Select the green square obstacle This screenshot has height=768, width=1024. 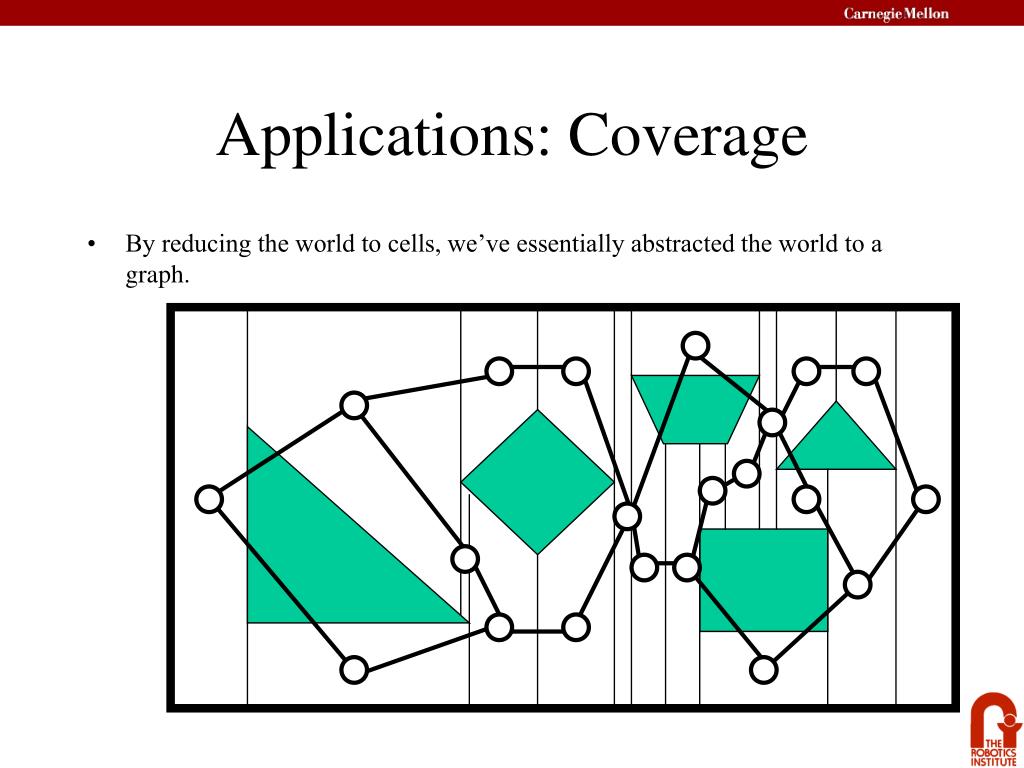coord(763,580)
